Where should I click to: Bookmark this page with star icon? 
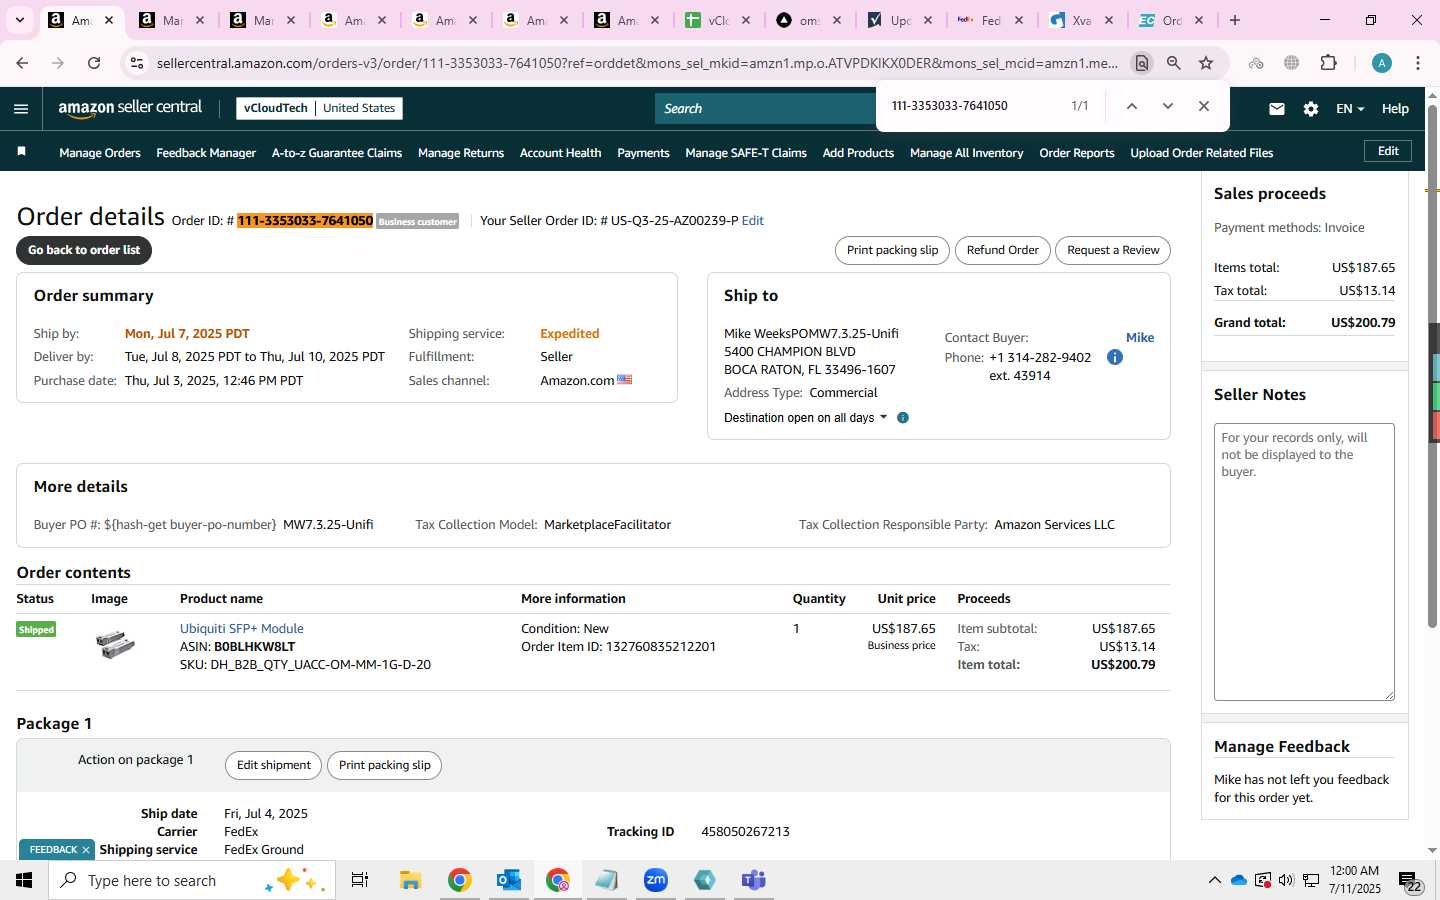pos(1206,63)
